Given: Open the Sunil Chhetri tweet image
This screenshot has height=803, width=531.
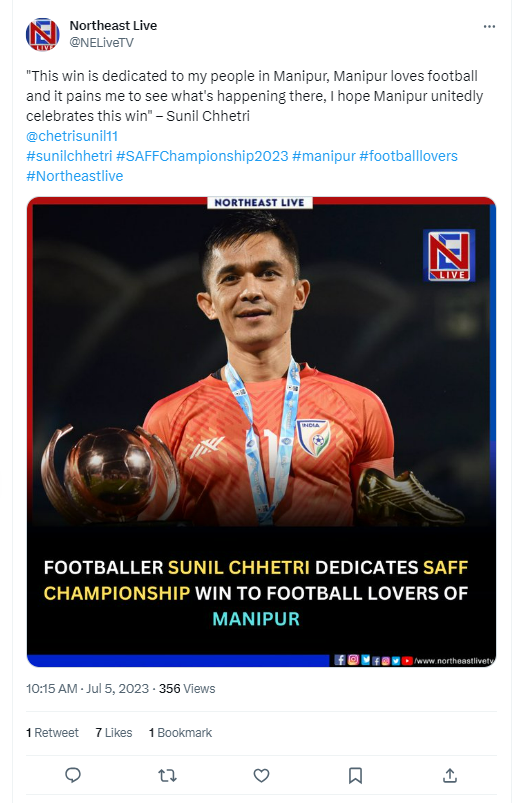Looking at the screenshot, I should (261, 432).
